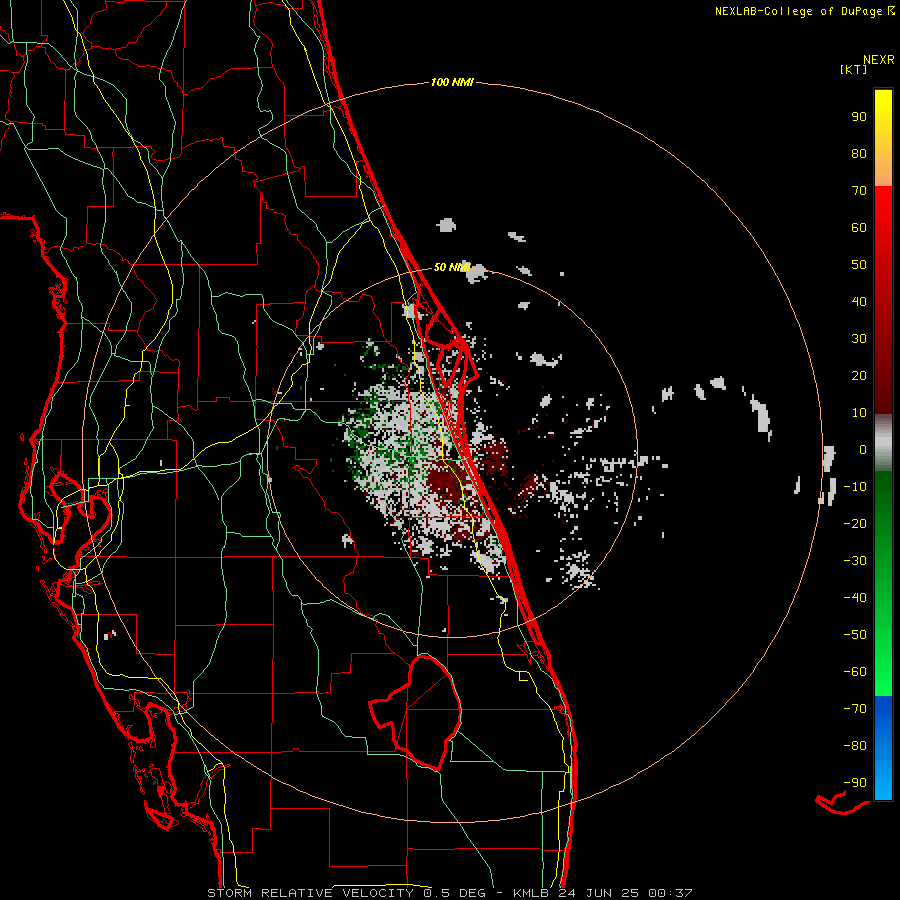This screenshot has height=900, width=900.
Task: Click the 50 NMI range ring label
Action: click(x=452, y=267)
